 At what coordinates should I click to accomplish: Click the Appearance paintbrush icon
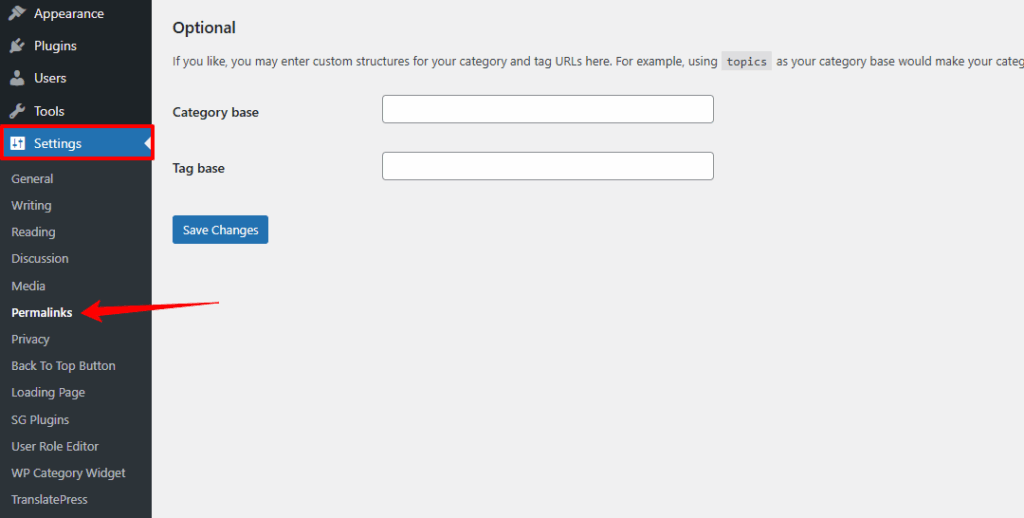(17, 13)
